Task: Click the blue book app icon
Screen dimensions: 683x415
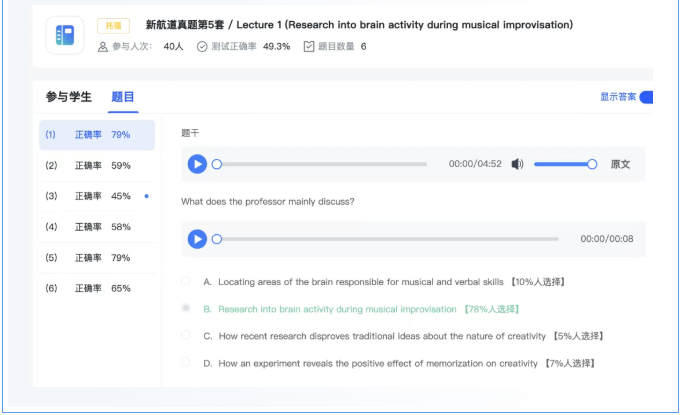Action: [65, 36]
